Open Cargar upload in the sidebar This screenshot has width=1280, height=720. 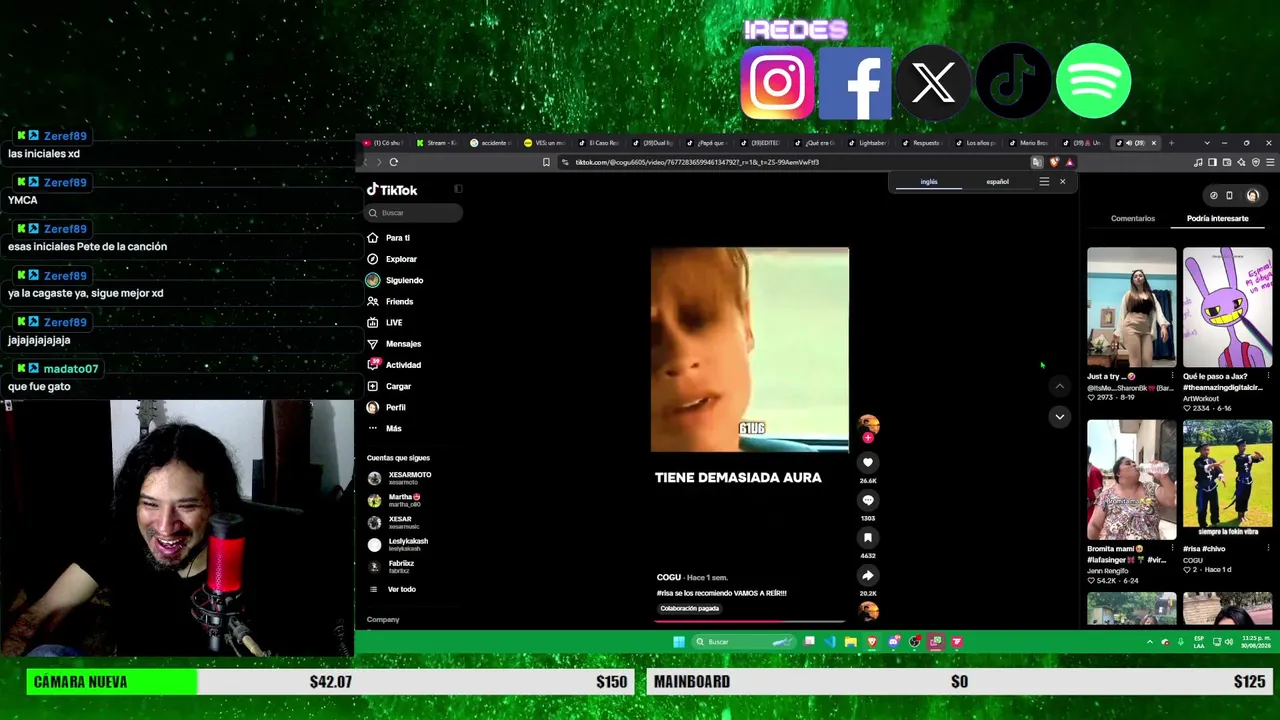pos(389,386)
